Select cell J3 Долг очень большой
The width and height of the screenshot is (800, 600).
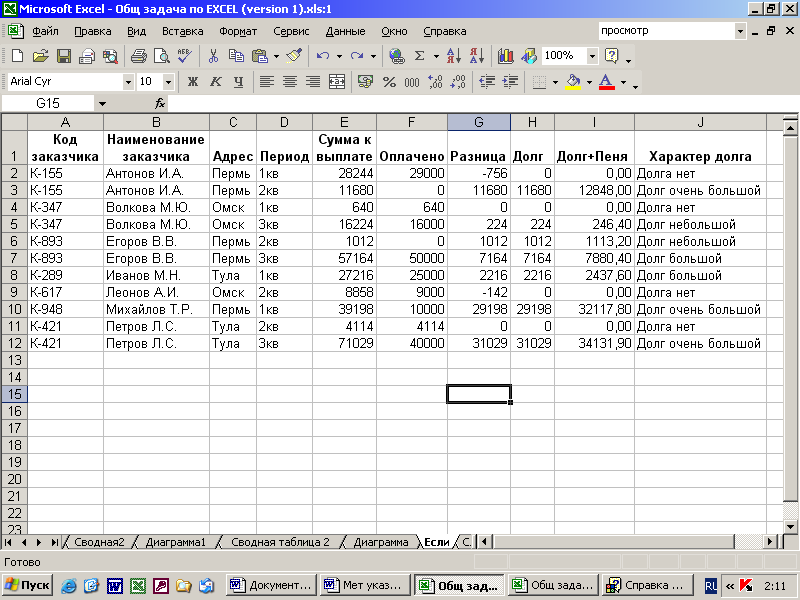pyautogui.click(x=699, y=190)
